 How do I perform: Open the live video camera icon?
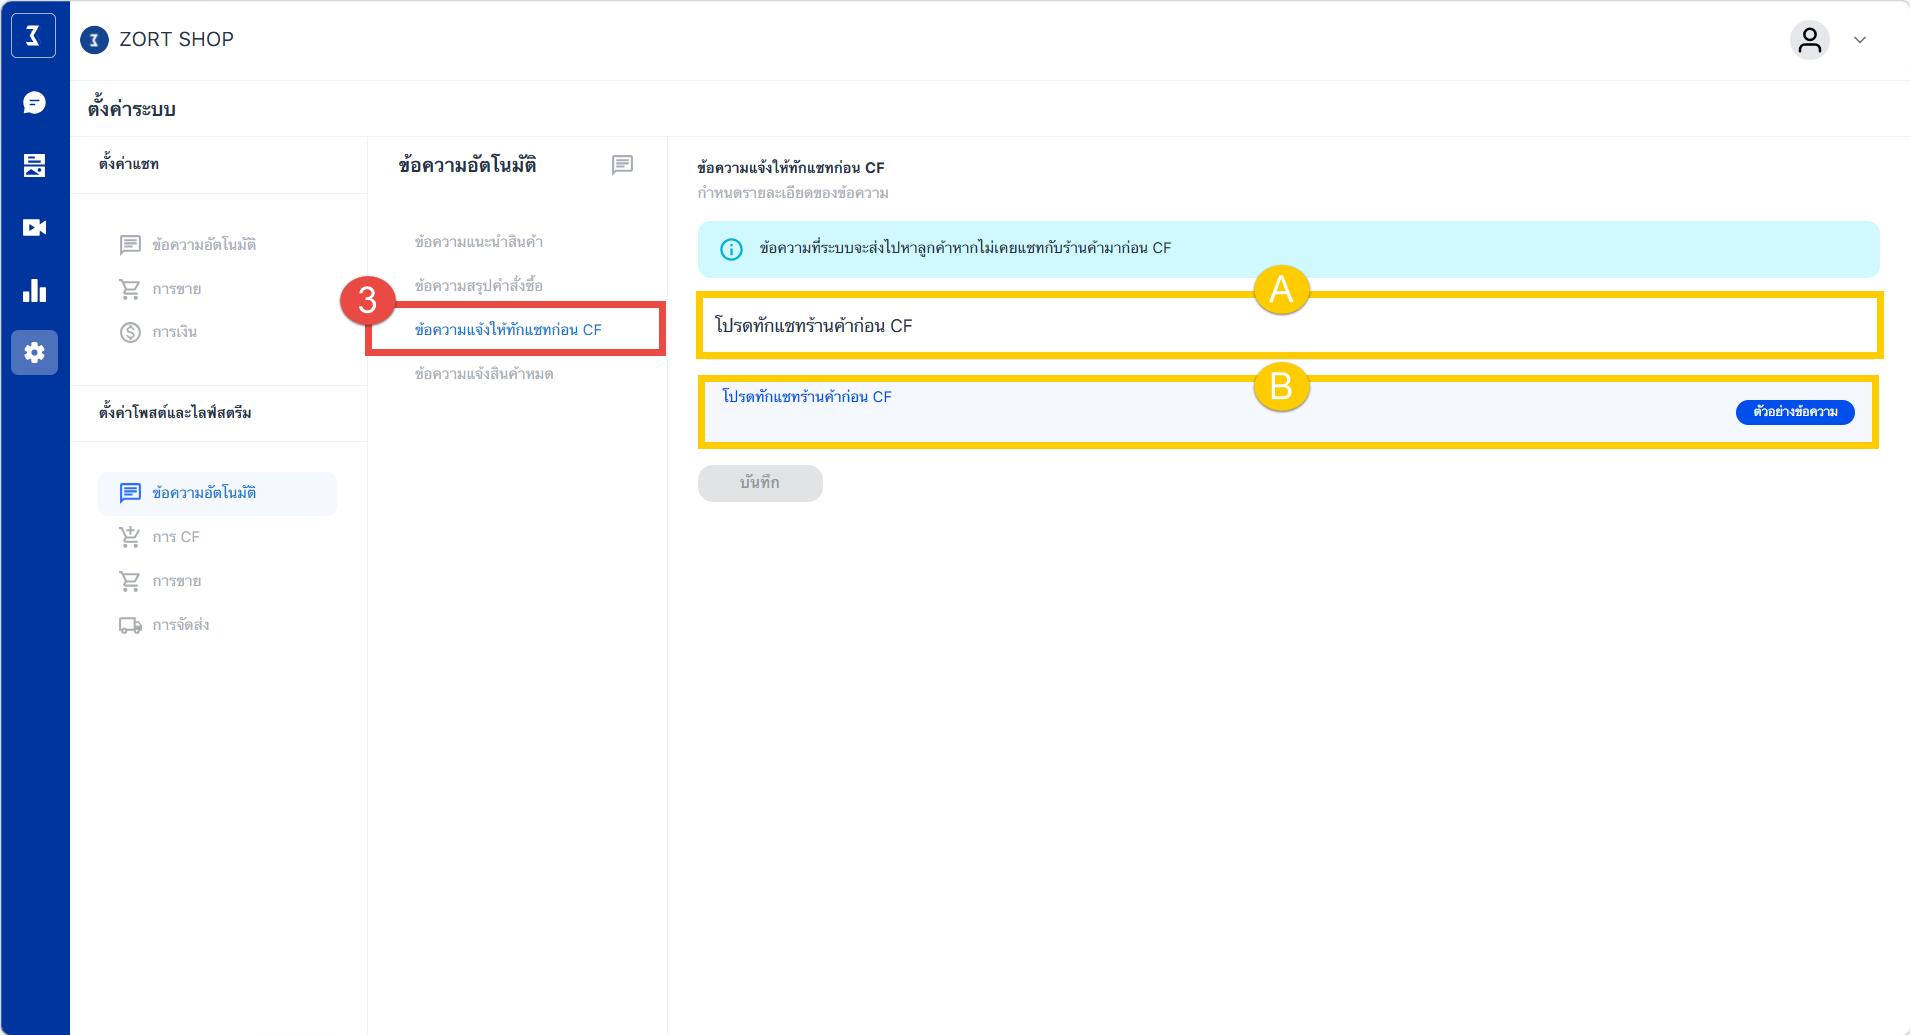[x=34, y=228]
